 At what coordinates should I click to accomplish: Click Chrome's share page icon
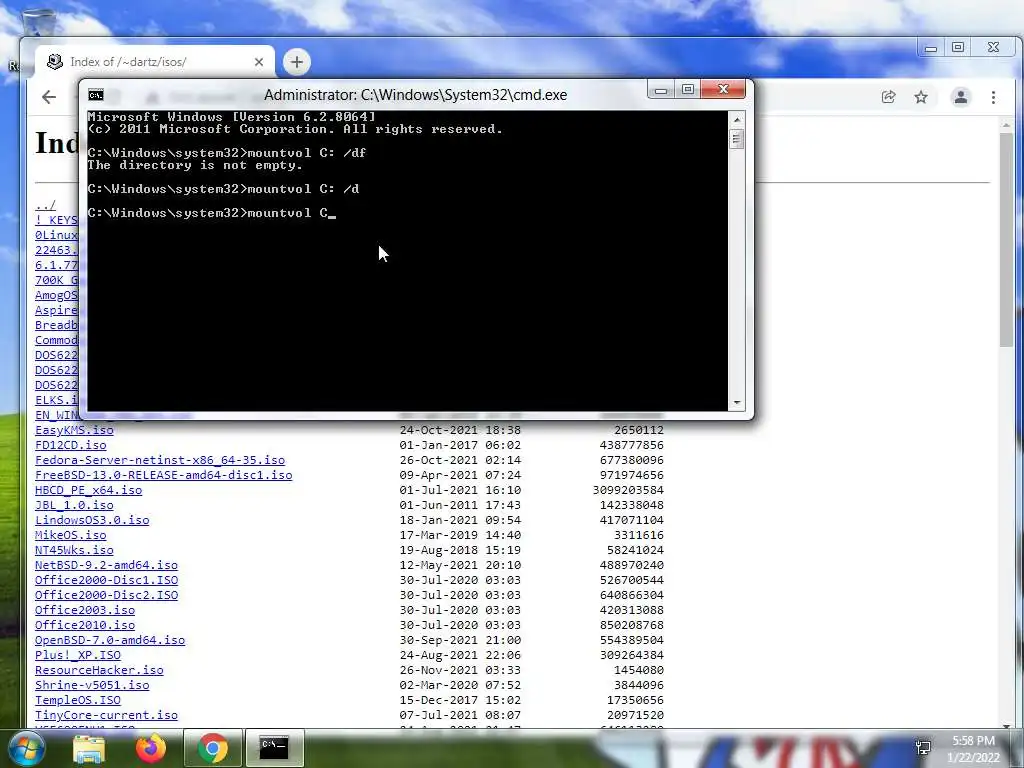tap(888, 97)
